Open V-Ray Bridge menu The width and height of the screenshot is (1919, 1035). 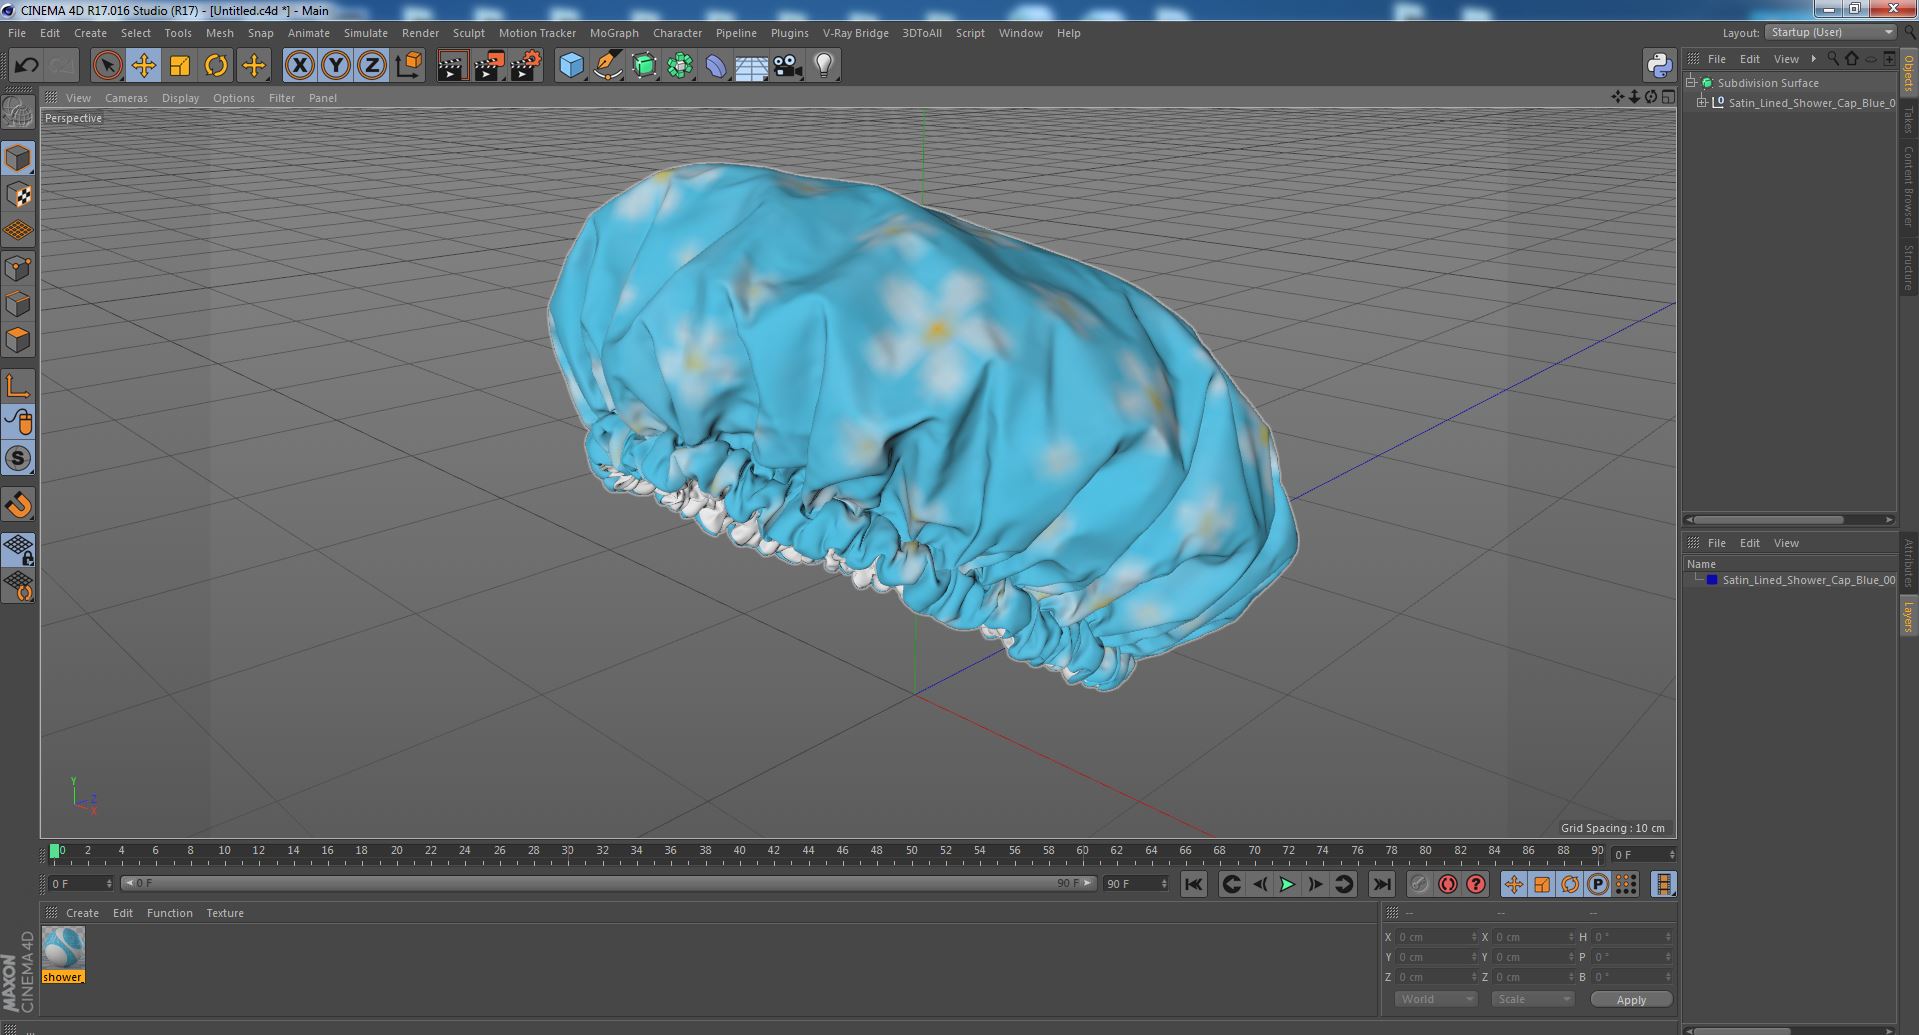(x=855, y=33)
